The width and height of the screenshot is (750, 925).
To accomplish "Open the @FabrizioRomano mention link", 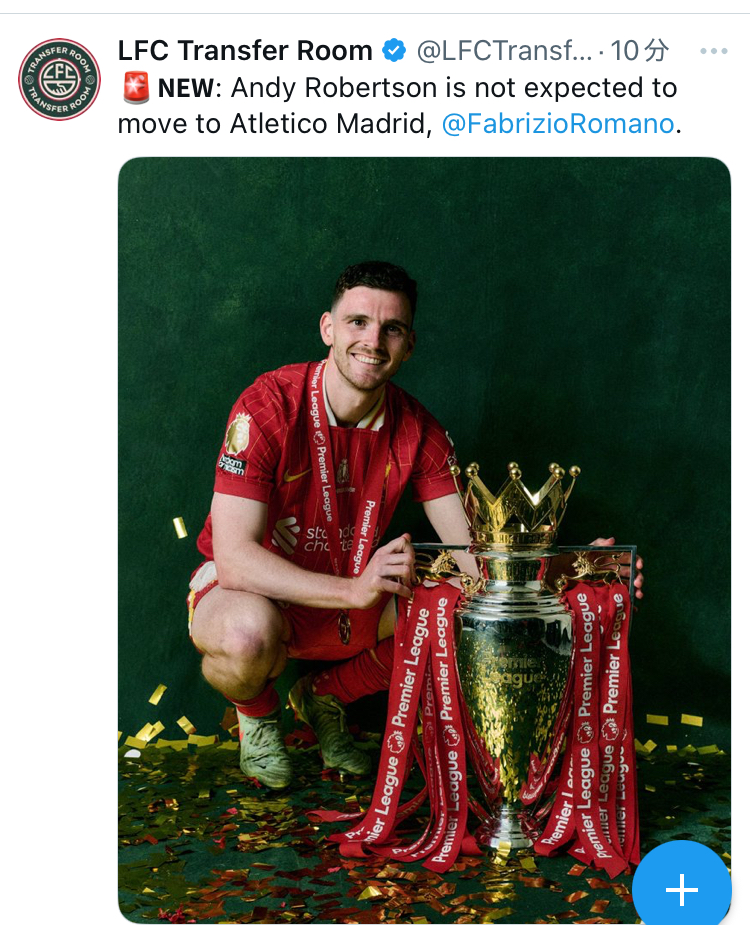I will pyautogui.click(x=558, y=124).
